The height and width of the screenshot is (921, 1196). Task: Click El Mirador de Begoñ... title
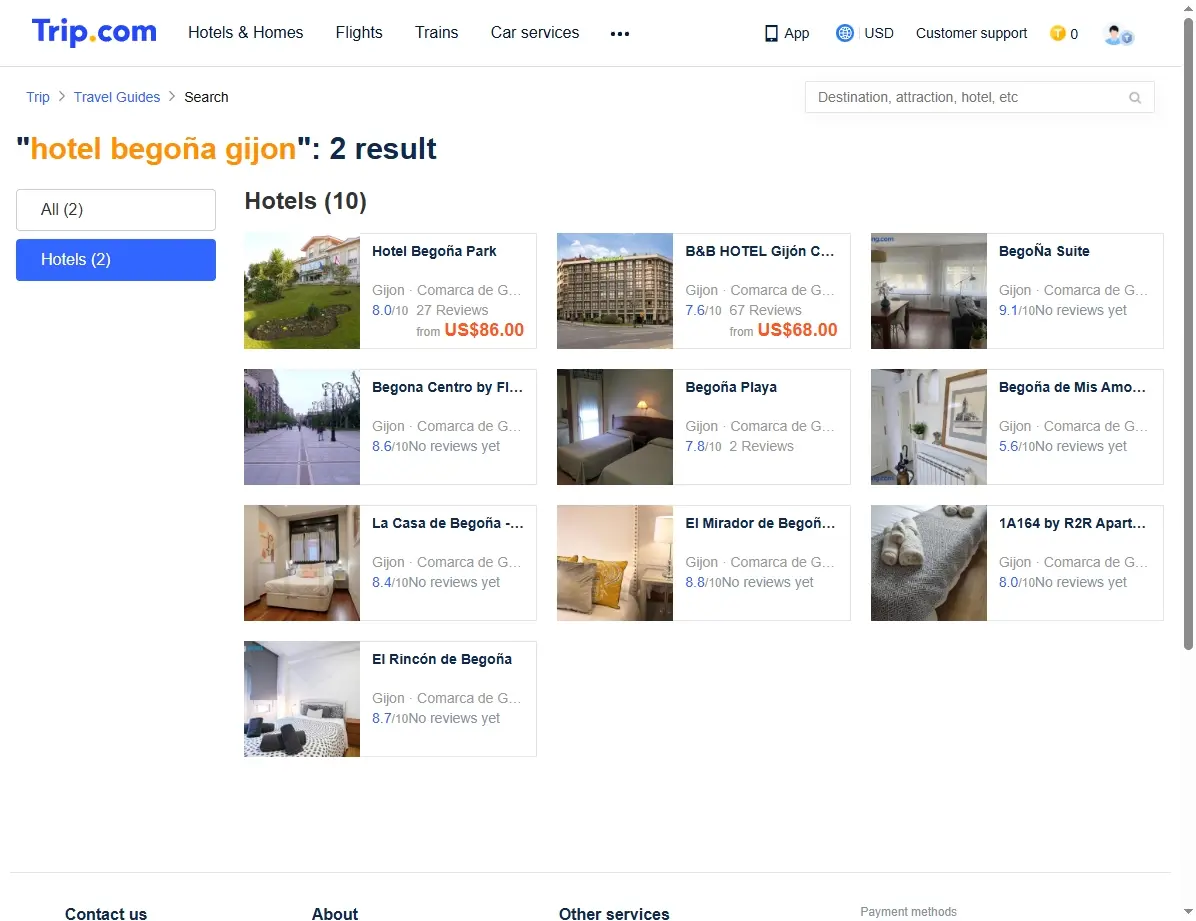tap(760, 523)
